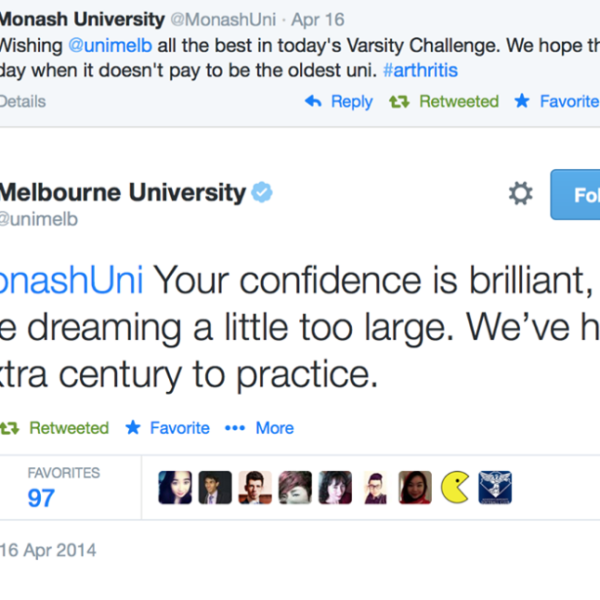This screenshot has width=600, height=600.
Task: Click the Pac-Man avatar thumbnail
Action: pyautogui.click(x=455, y=487)
